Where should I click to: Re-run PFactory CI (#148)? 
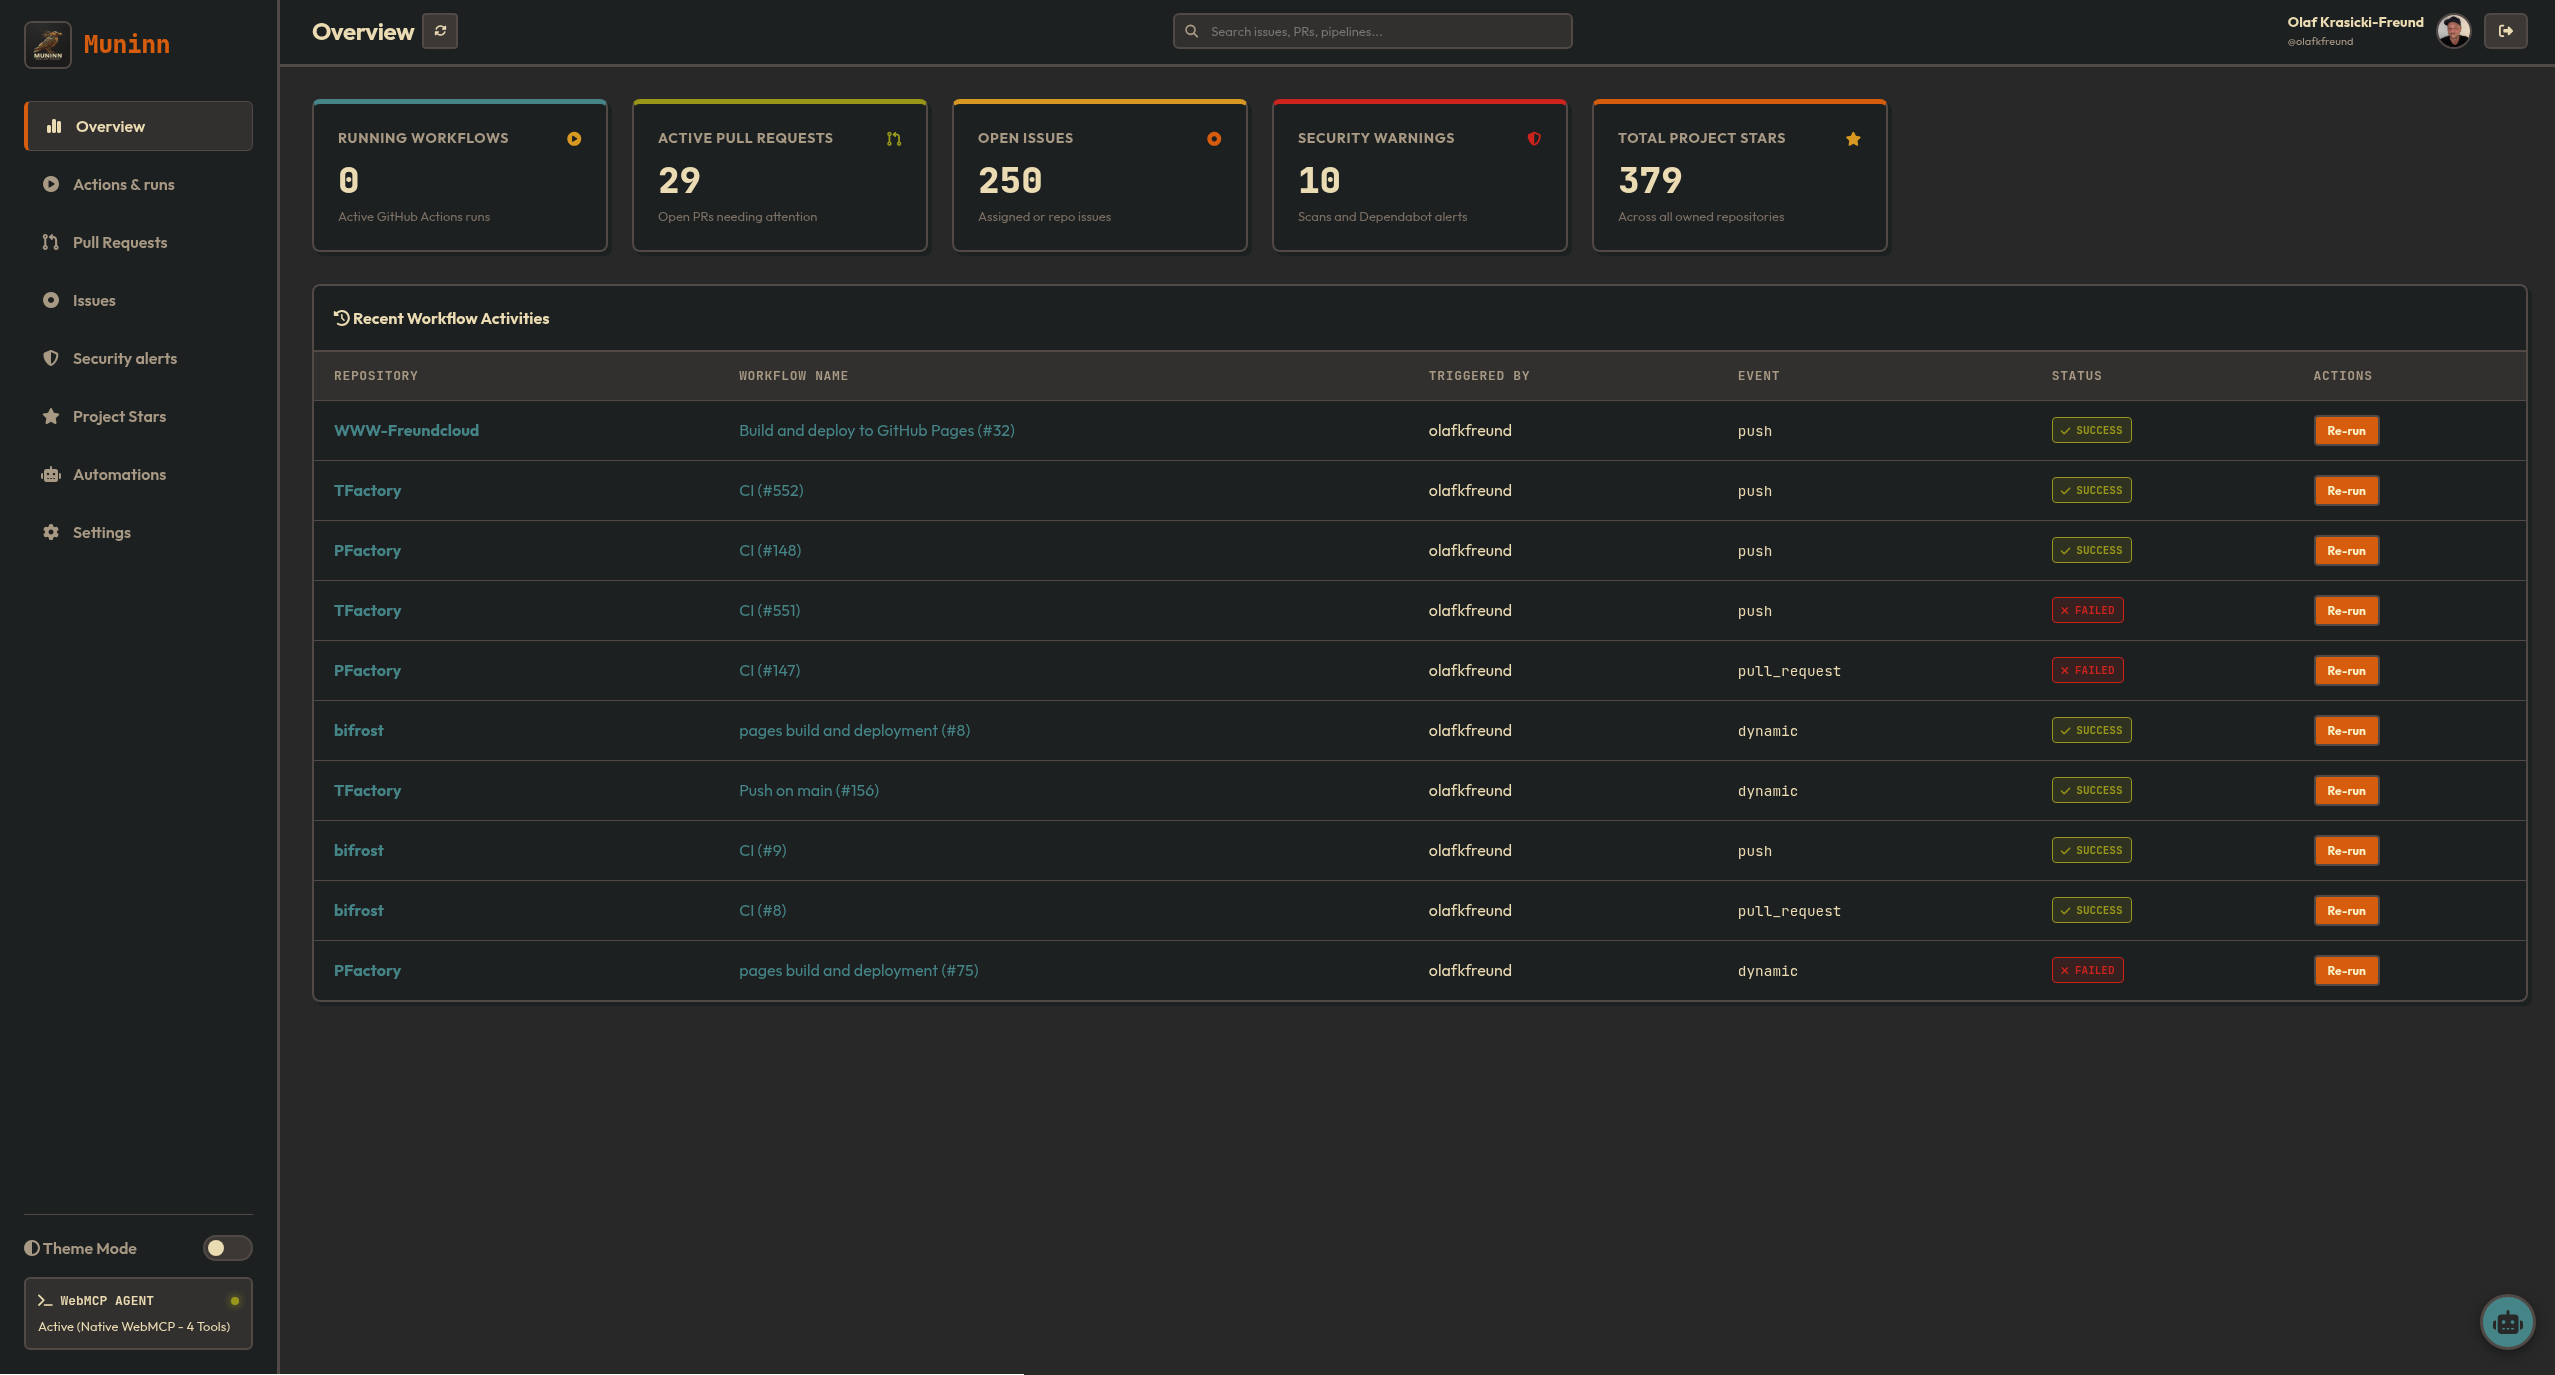tap(2346, 551)
